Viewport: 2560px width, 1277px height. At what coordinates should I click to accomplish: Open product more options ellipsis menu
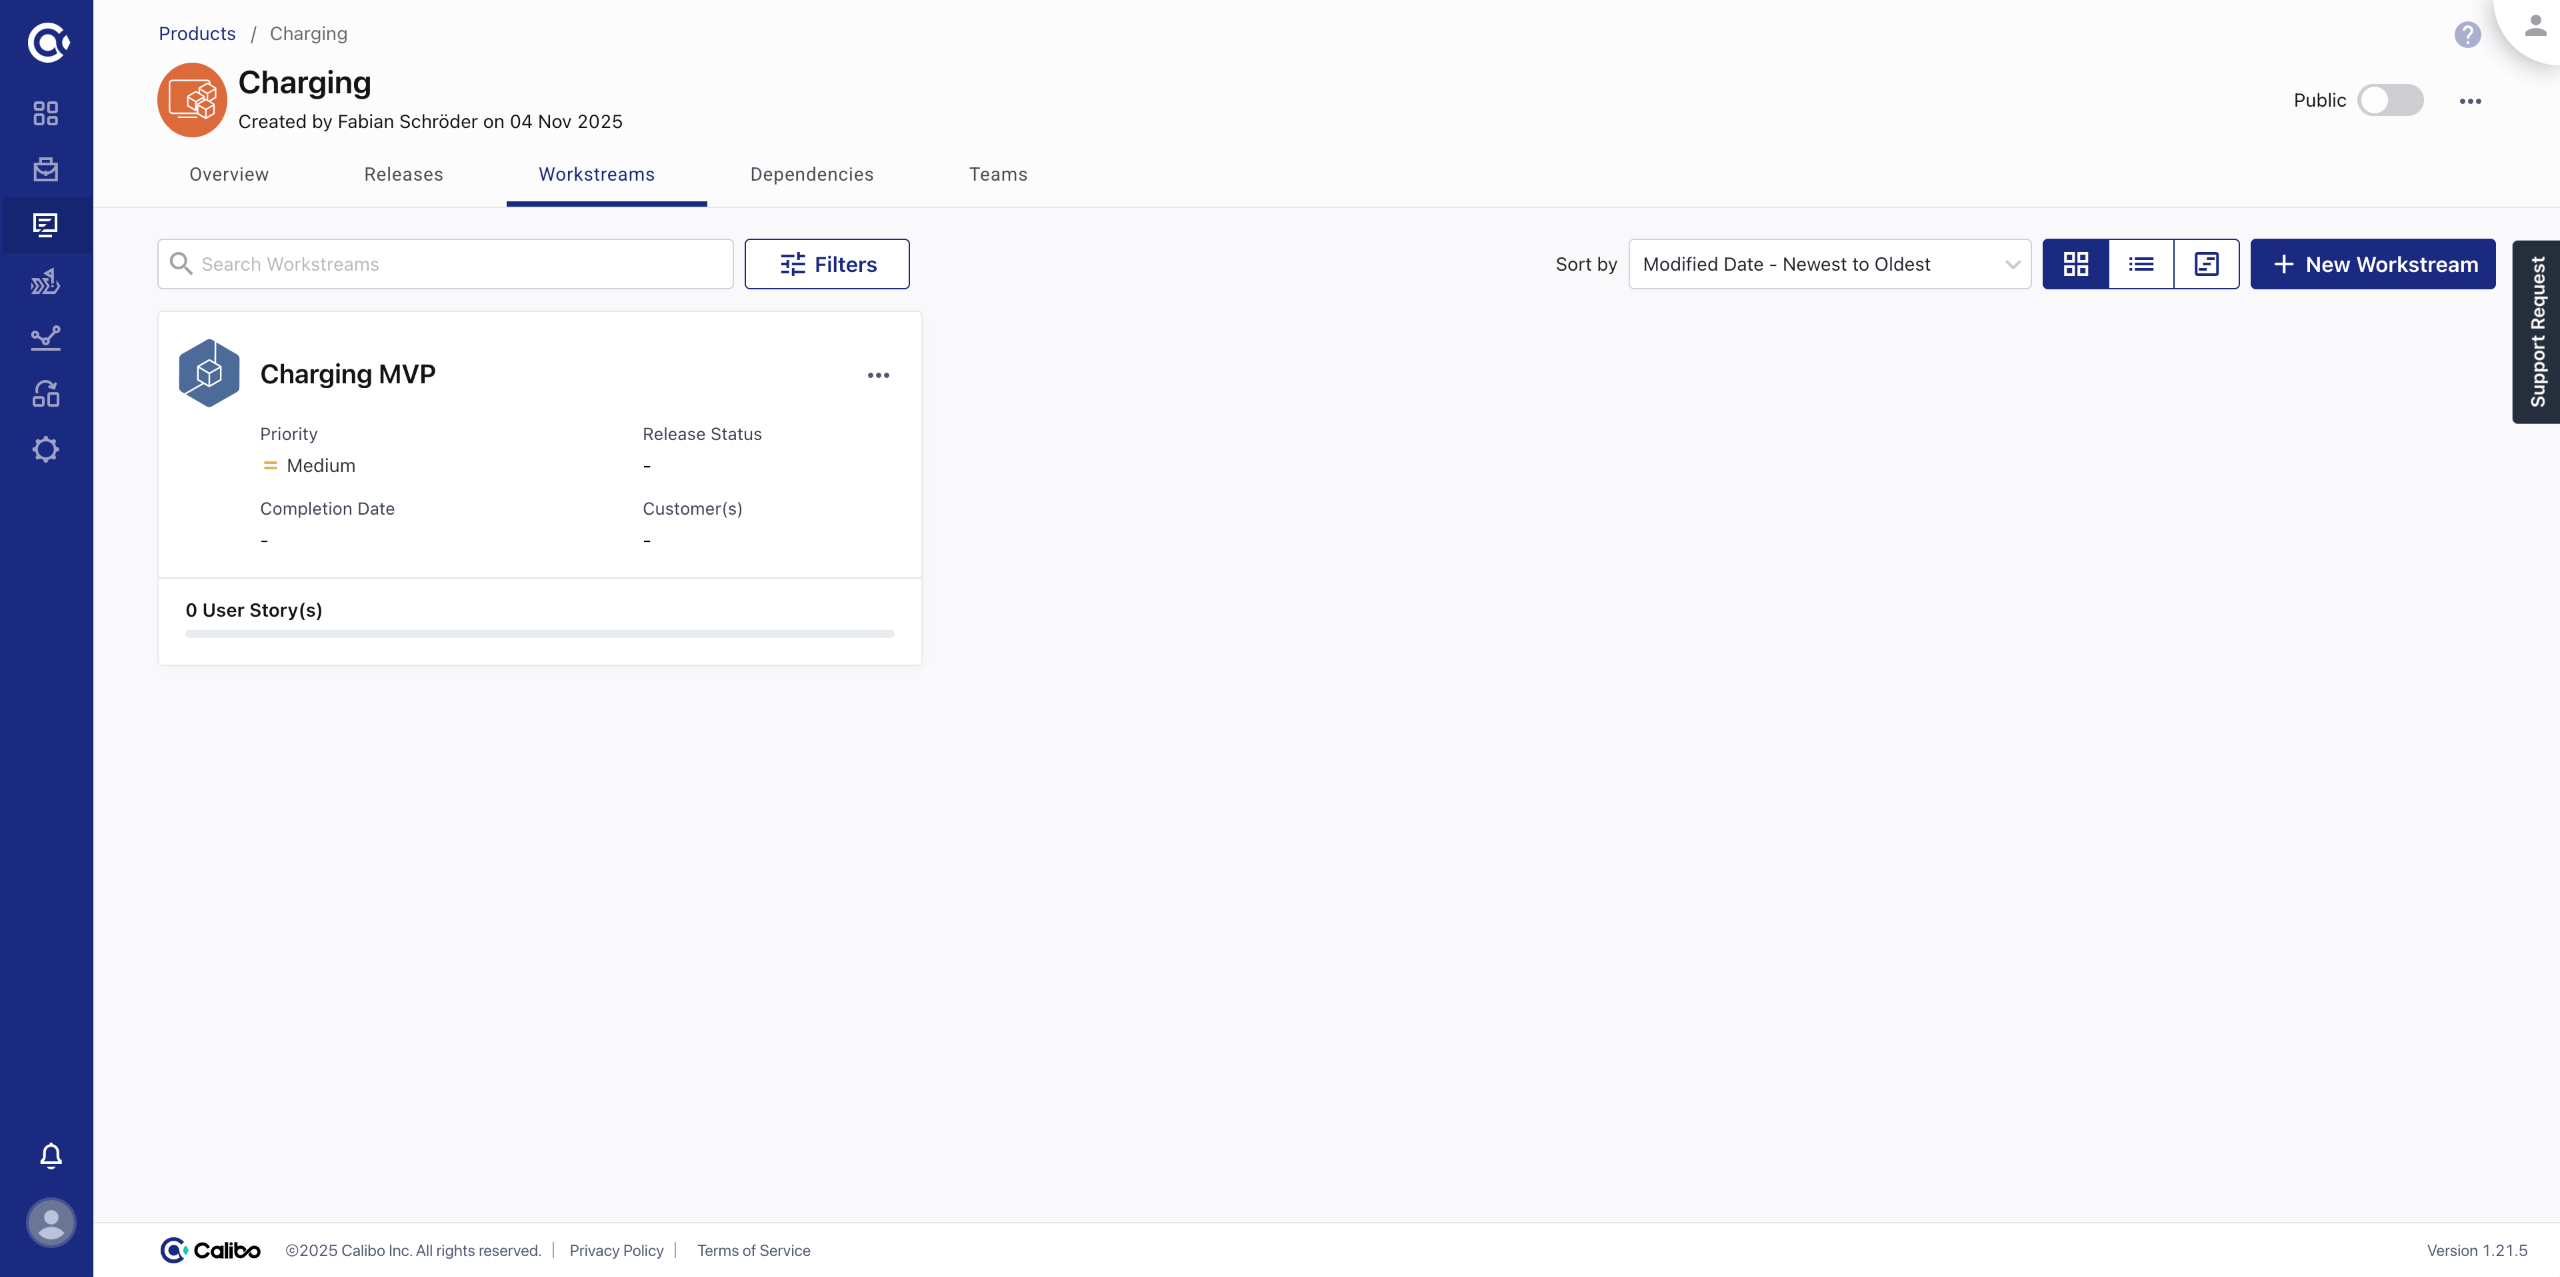point(2470,101)
